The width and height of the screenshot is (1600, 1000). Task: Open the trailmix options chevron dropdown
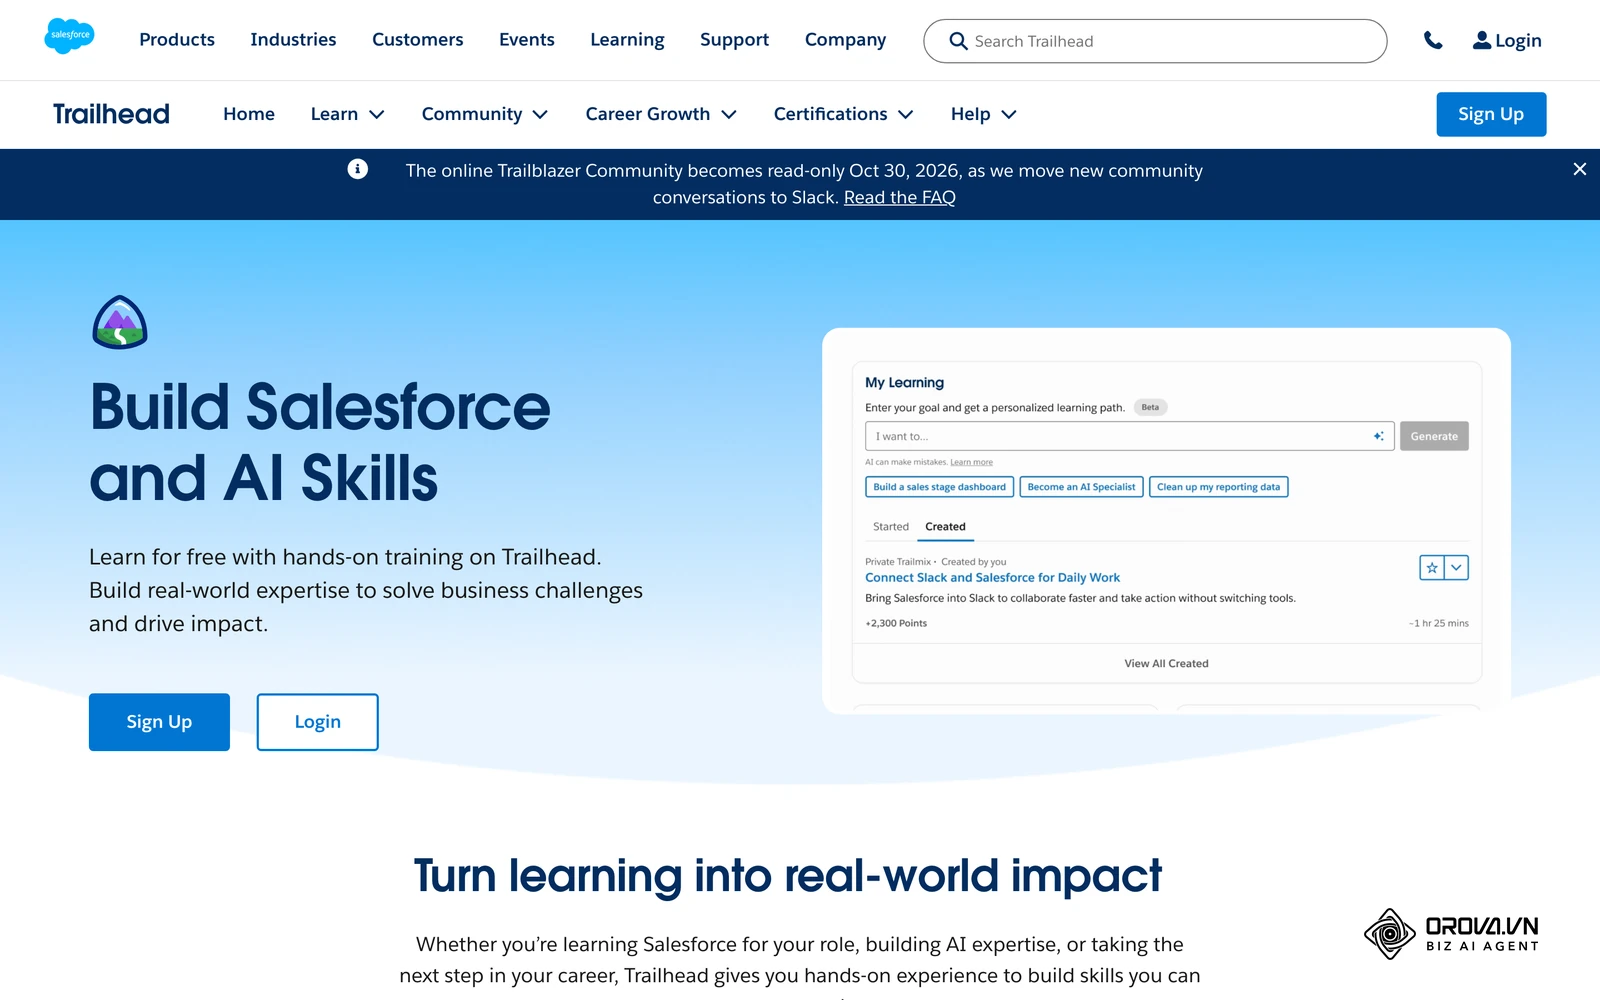click(x=1456, y=567)
